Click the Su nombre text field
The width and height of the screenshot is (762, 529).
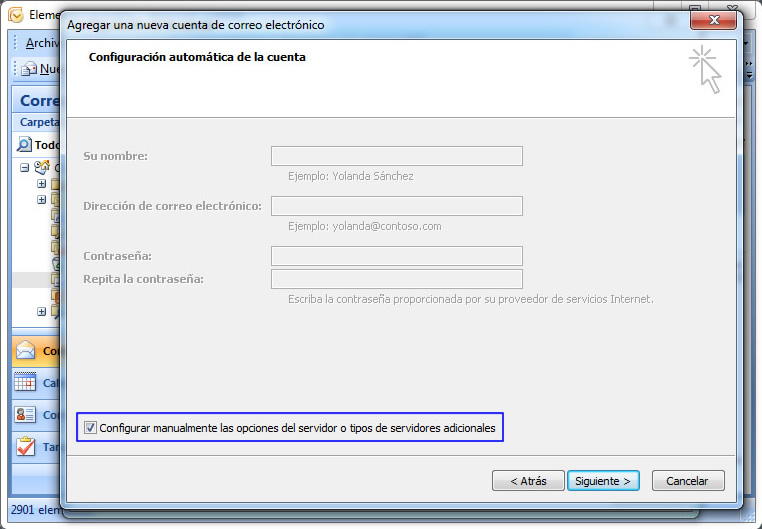(x=396, y=156)
